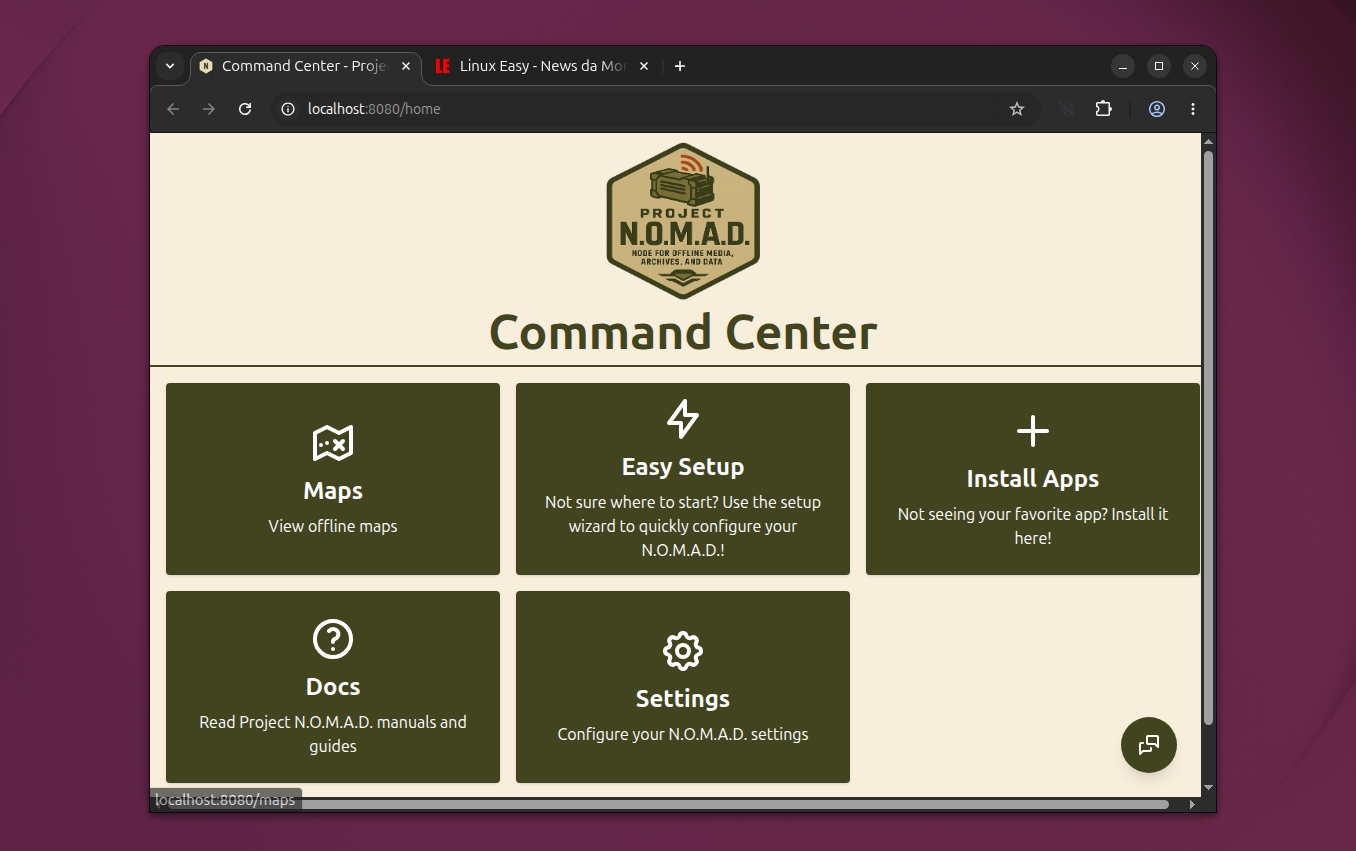
Task: View site information for localhost
Action: click(x=288, y=109)
